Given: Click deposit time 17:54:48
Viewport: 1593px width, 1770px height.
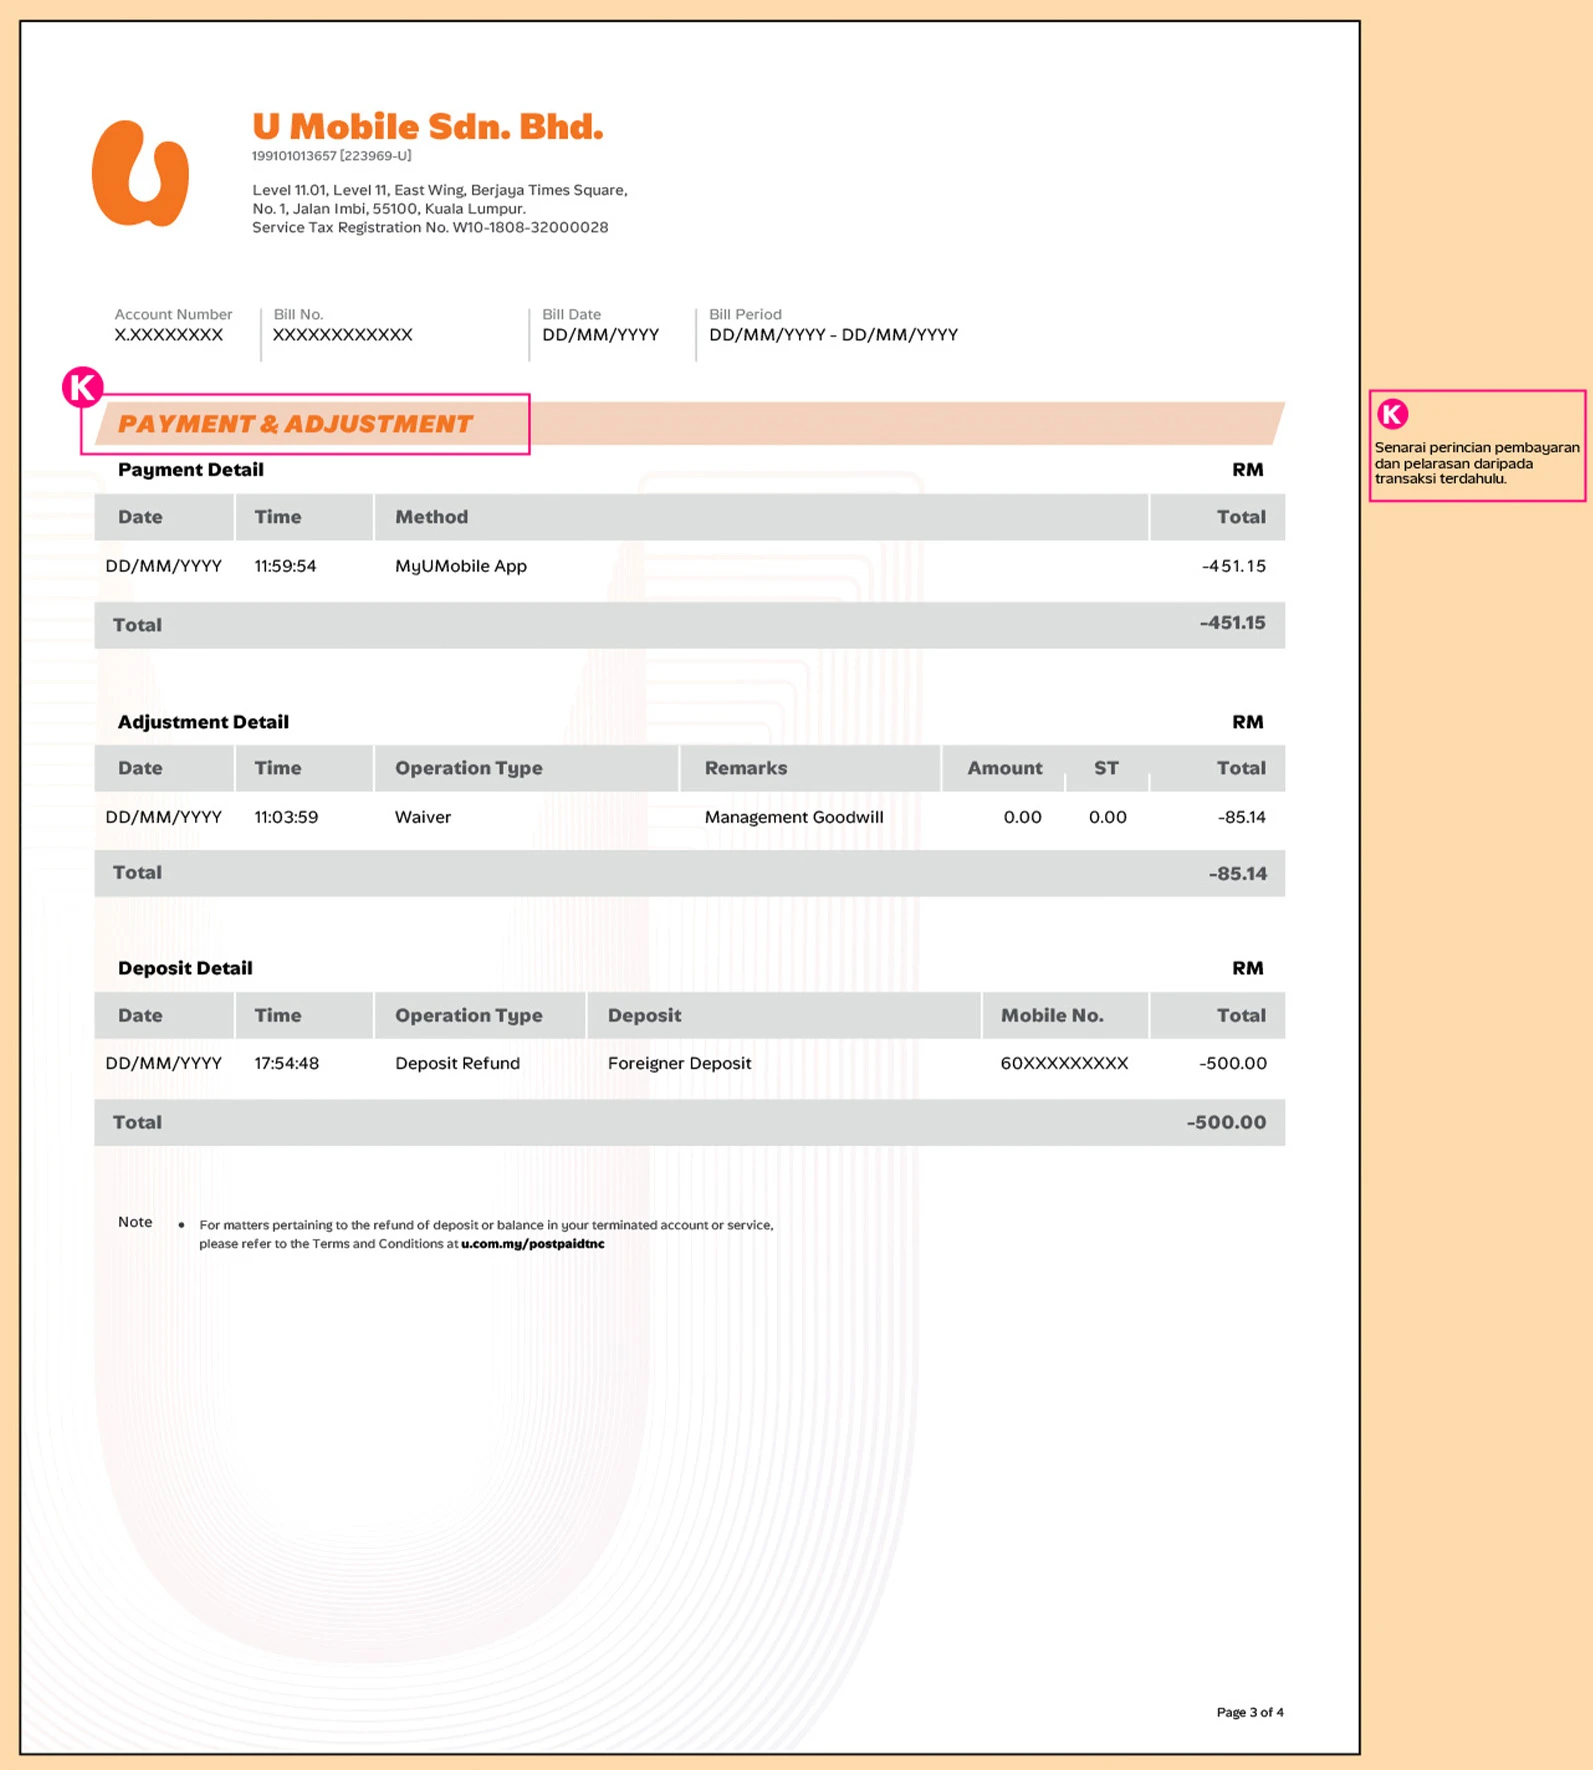Looking at the screenshot, I should point(287,1063).
